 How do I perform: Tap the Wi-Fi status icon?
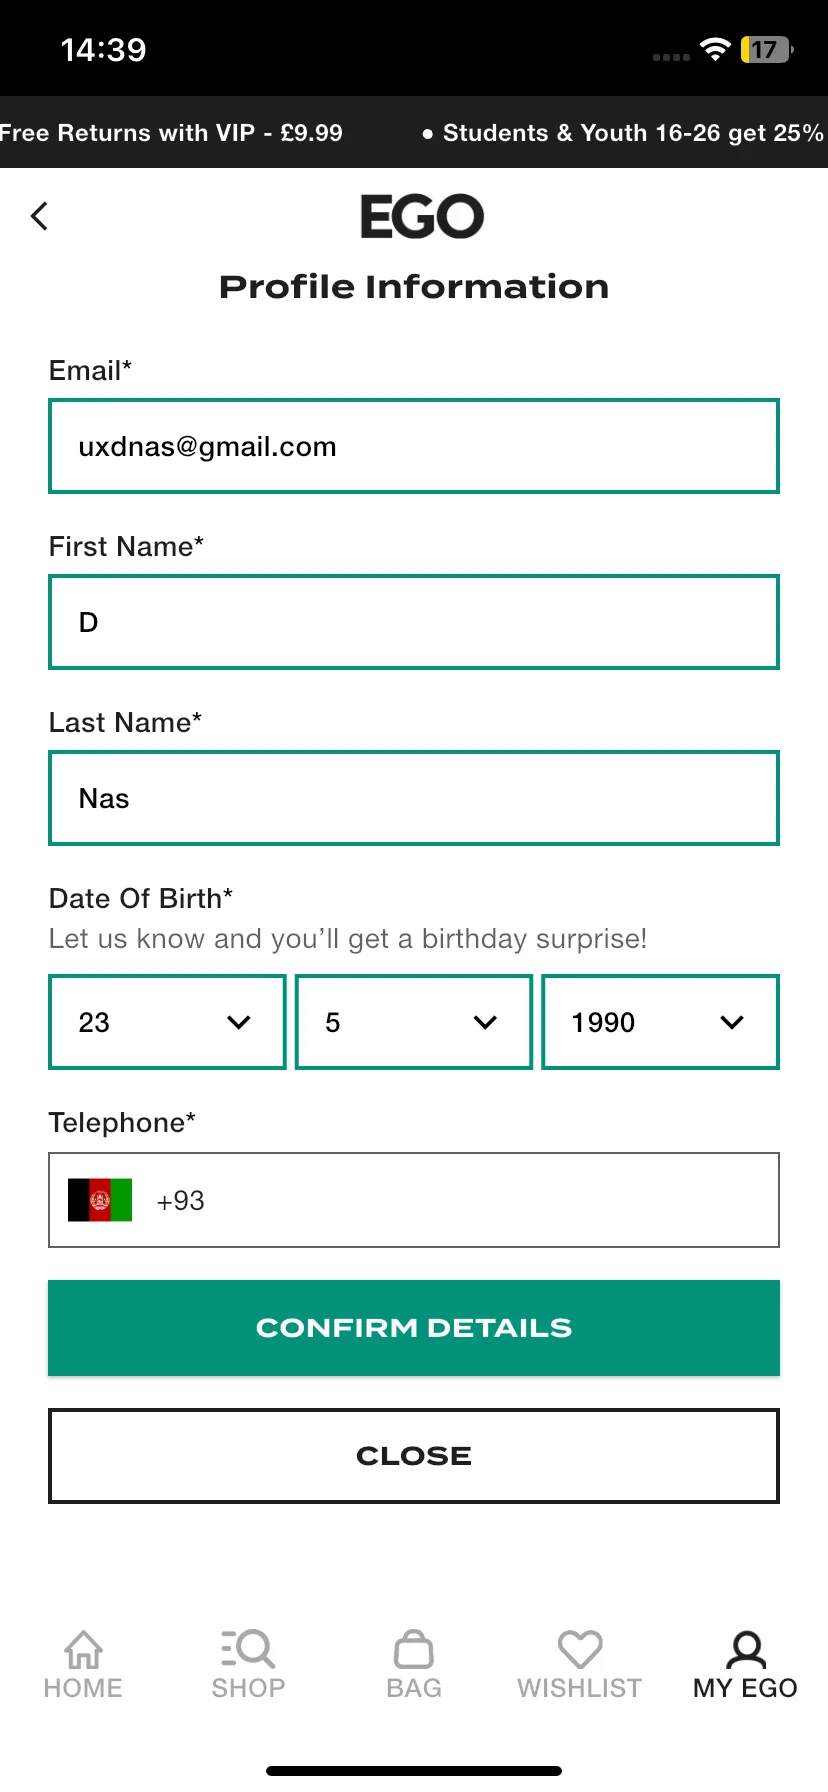click(715, 49)
